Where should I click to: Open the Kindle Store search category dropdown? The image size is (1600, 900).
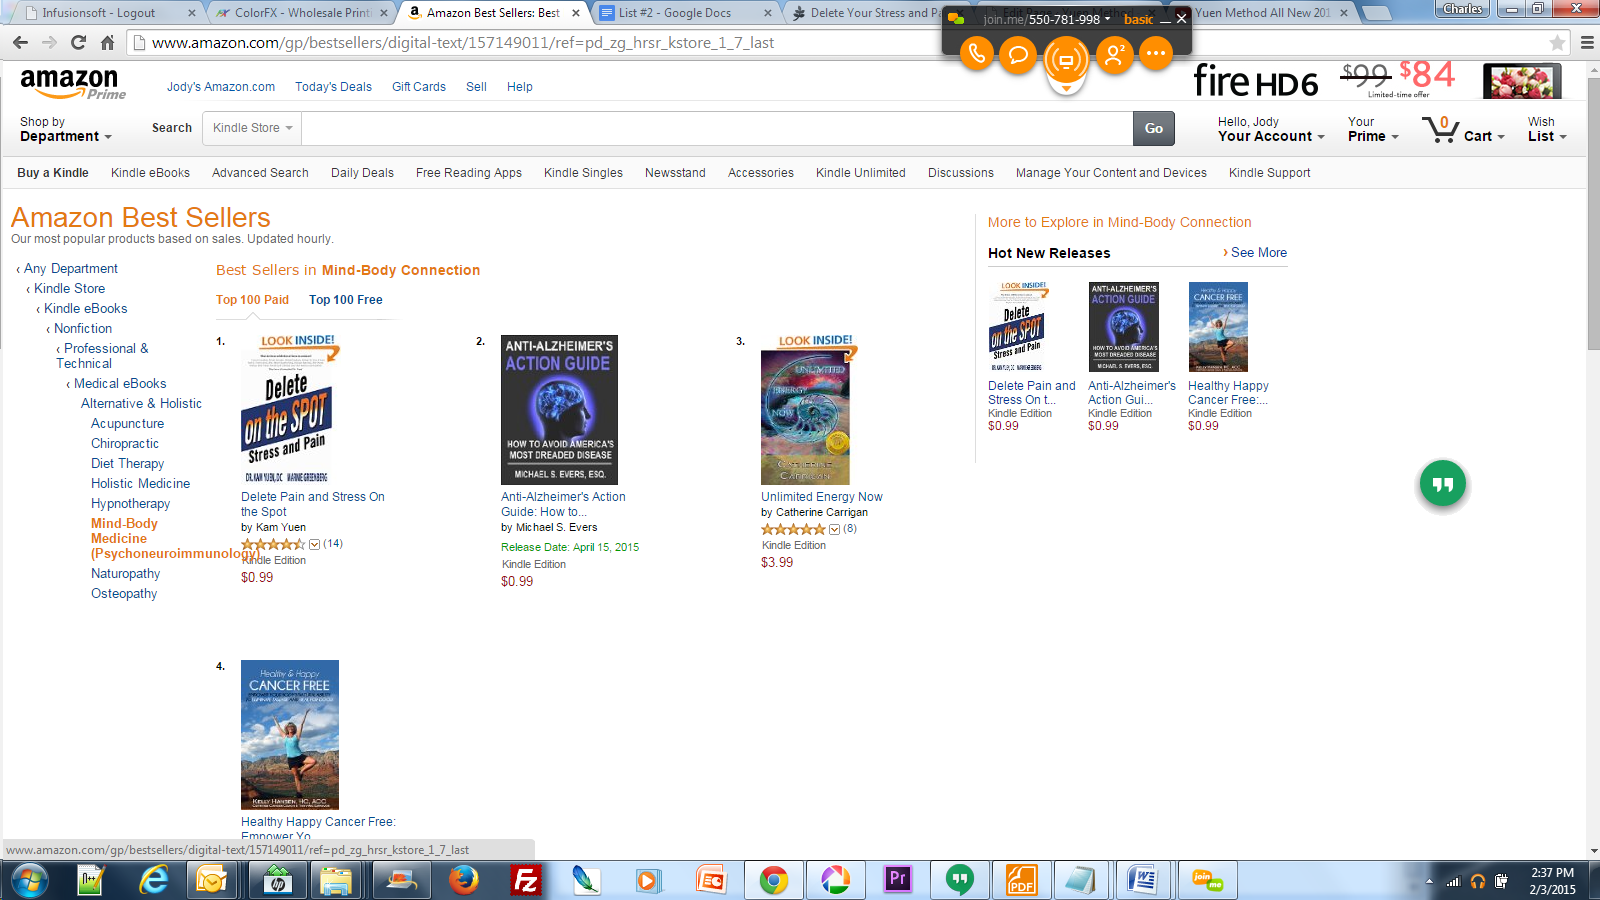pos(253,128)
